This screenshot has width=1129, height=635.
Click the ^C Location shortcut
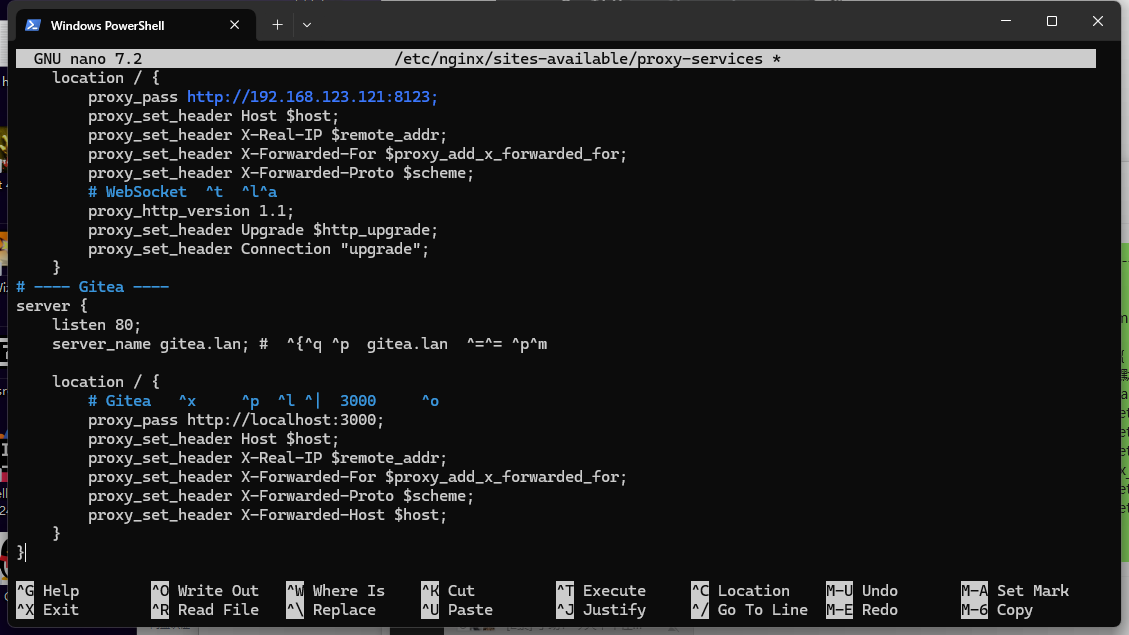click(740, 591)
